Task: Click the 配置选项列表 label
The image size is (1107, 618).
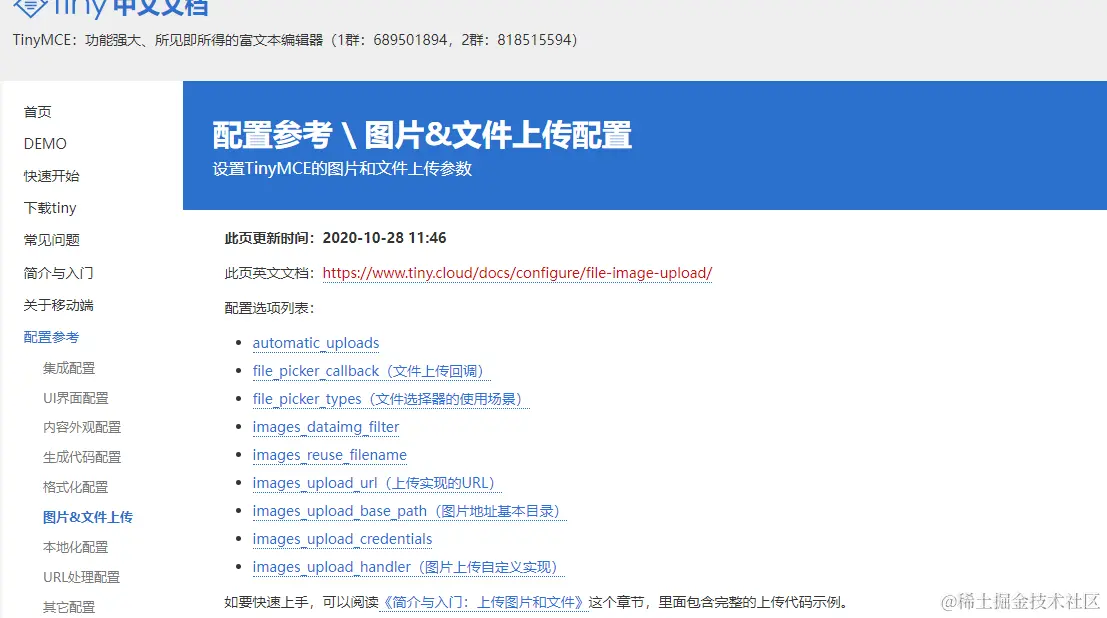Action: 269,308
